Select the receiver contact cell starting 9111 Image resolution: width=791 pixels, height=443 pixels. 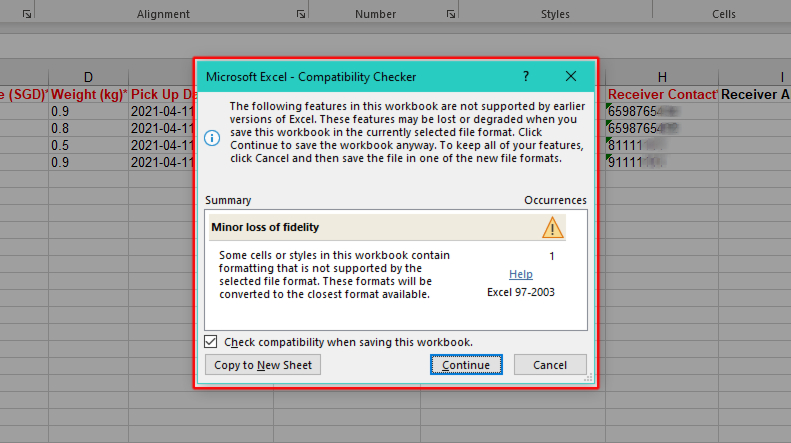[x=662, y=162]
